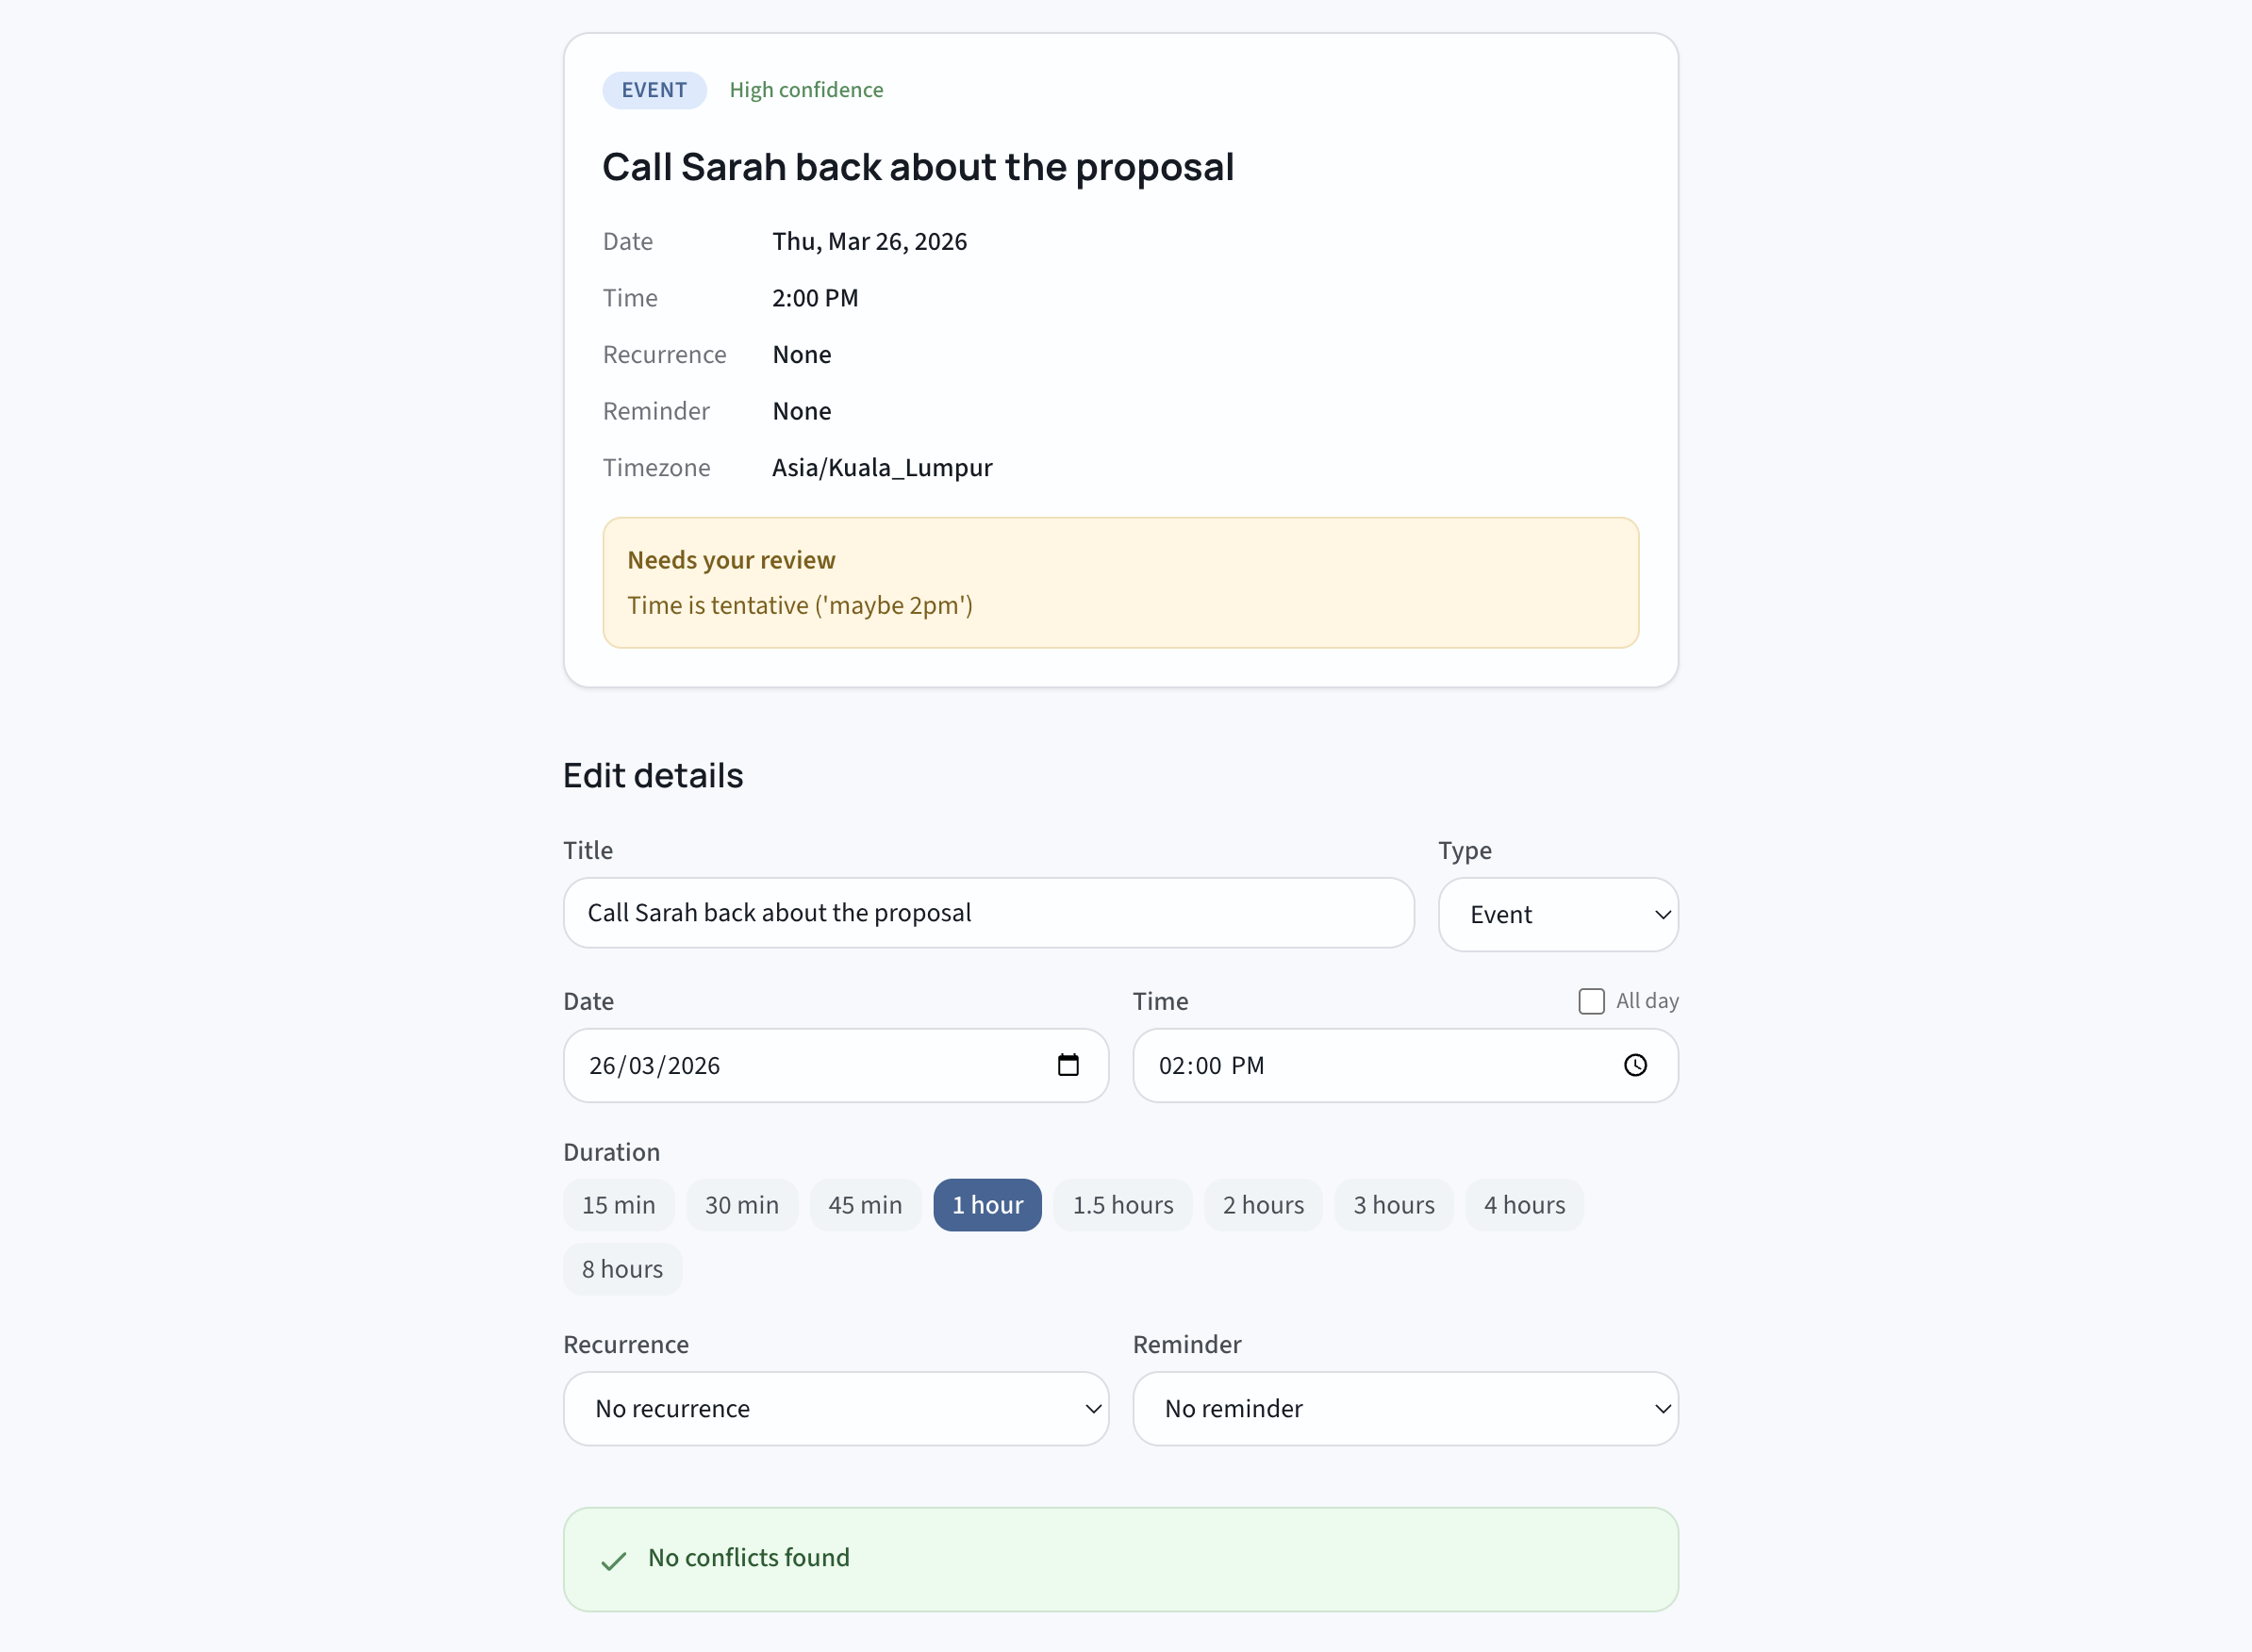Toggle the 2 hours duration option

coord(1262,1204)
